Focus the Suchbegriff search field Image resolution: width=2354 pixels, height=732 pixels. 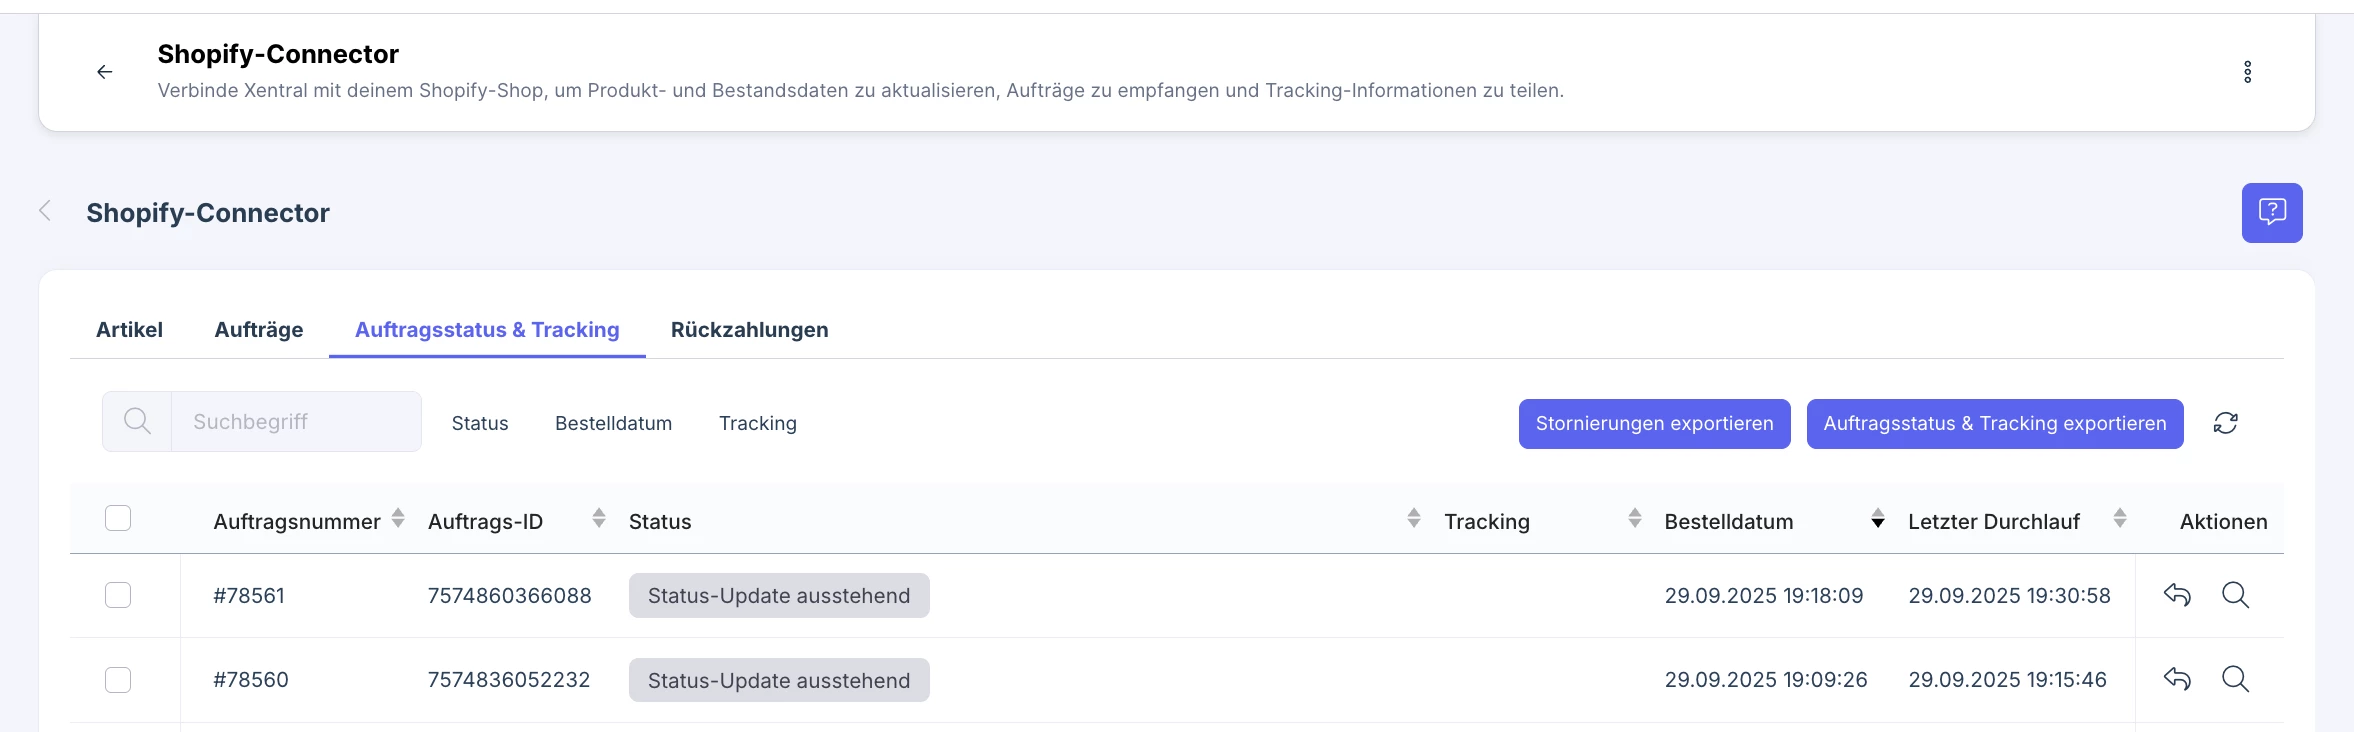point(295,422)
